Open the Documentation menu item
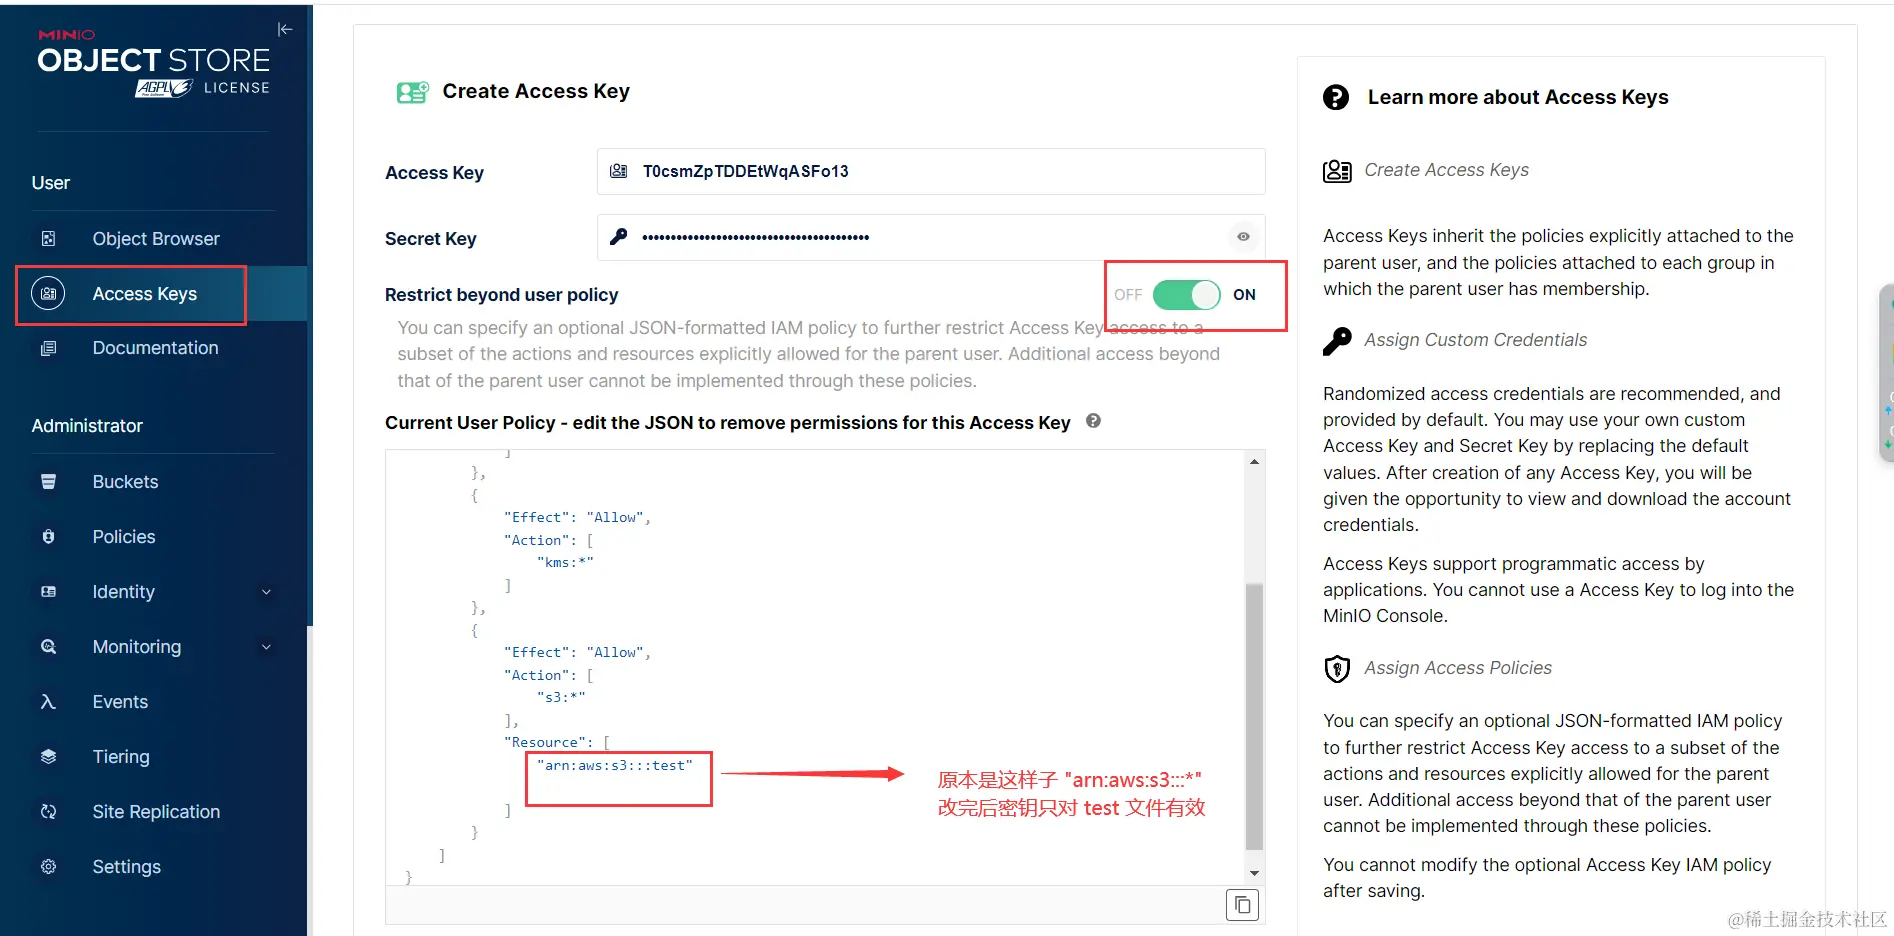1894x936 pixels. click(x=154, y=348)
